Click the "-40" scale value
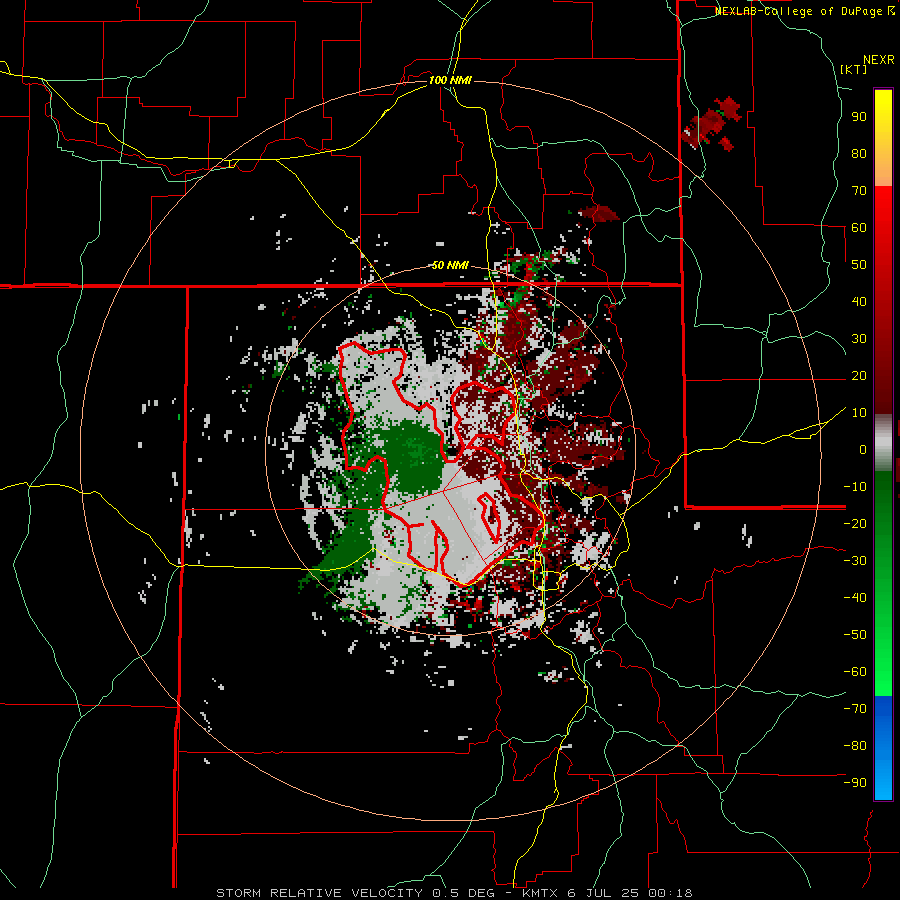The image size is (900, 900). [855, 598]
